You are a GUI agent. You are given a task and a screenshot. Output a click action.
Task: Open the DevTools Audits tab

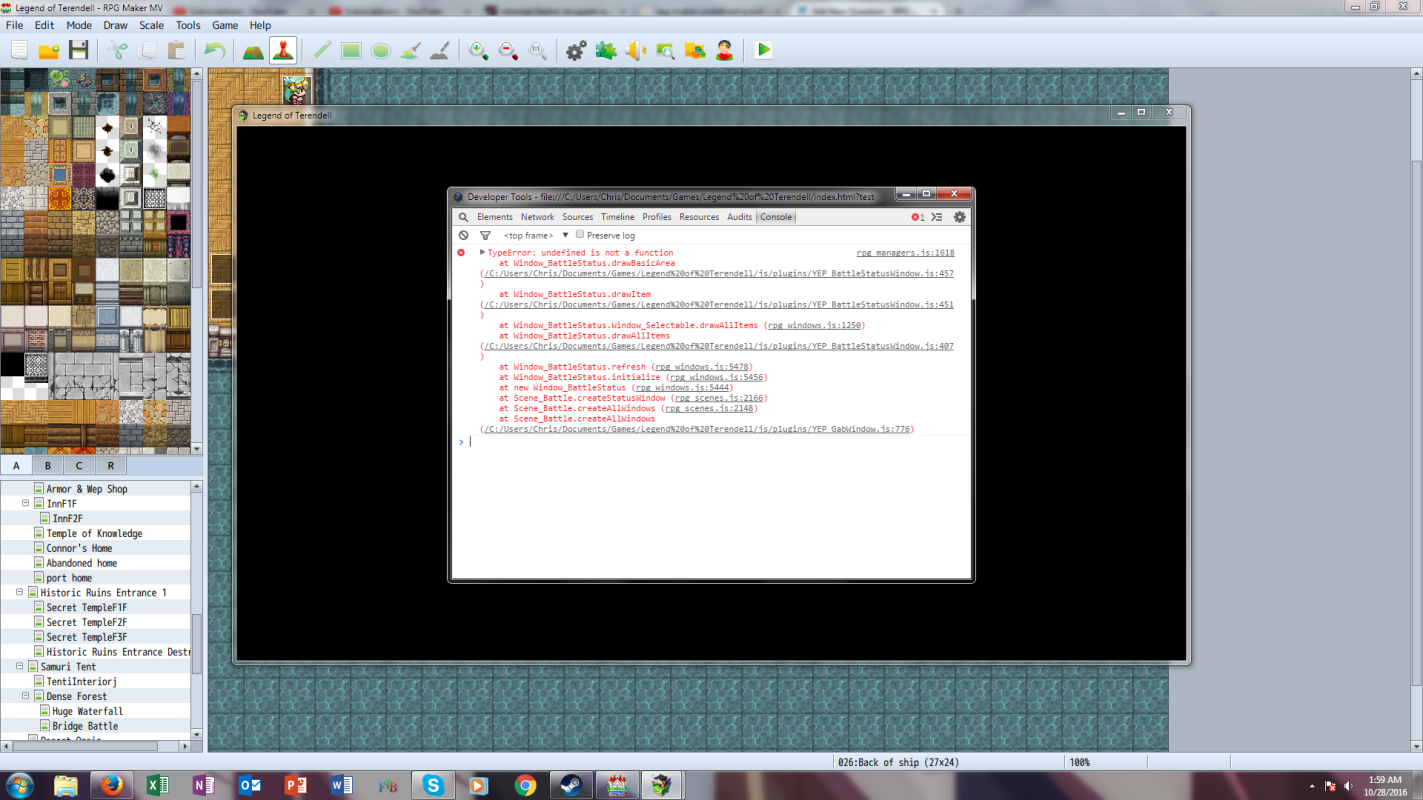[x=740, y=217]
